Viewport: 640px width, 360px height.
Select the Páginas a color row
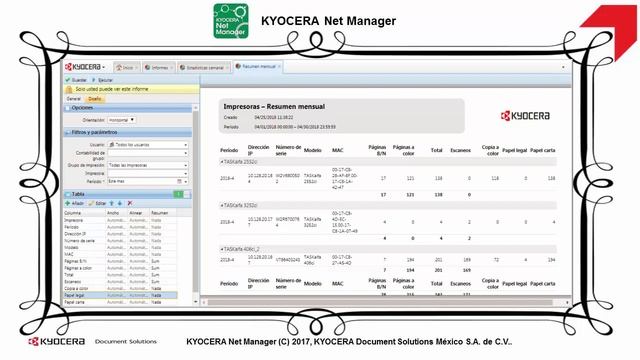[x=120, y=268]
